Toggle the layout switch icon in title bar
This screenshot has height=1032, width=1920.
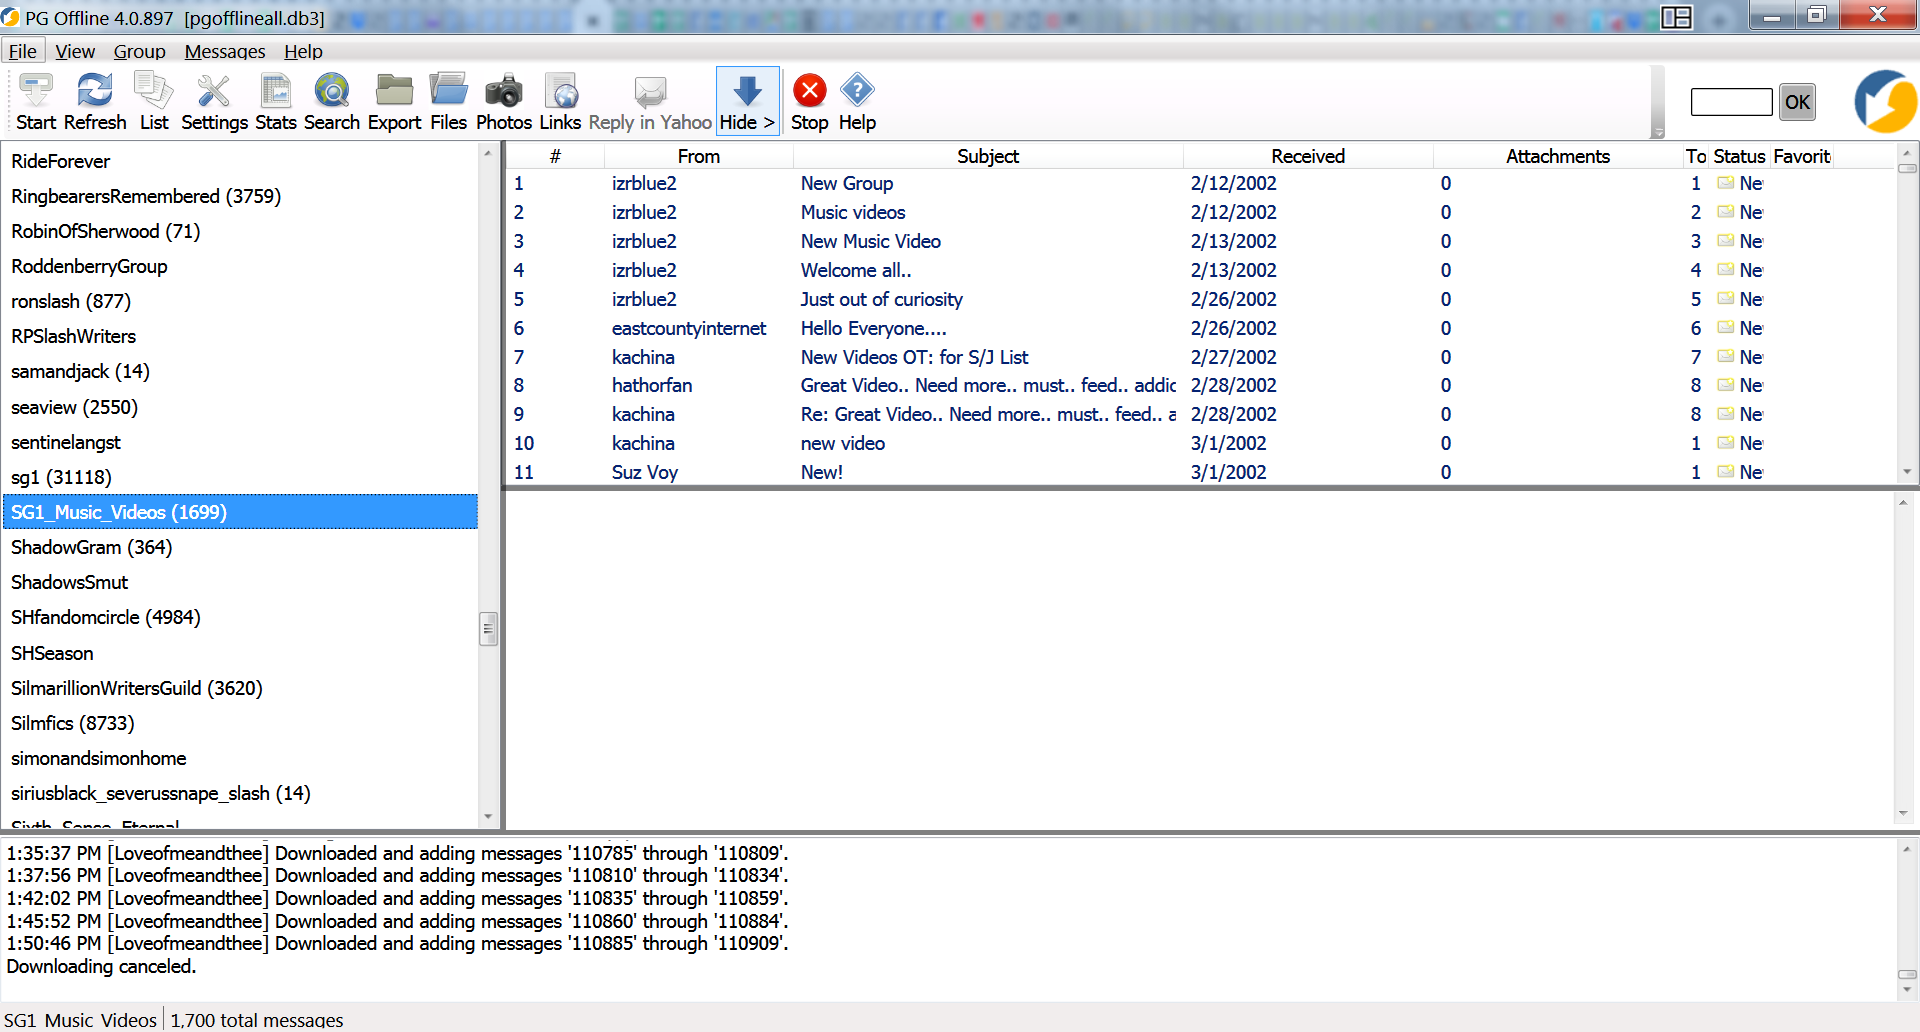pyautogui.click(x=1676, y=17)
